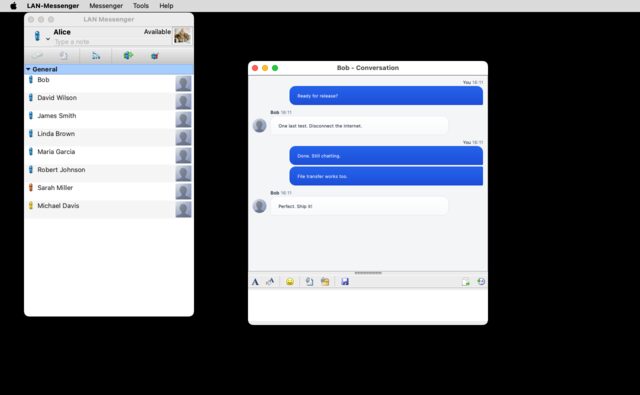Viewport: 640px width, 395px height.
Task: Select James Smith in the contact list
Action: pos(109,119)
